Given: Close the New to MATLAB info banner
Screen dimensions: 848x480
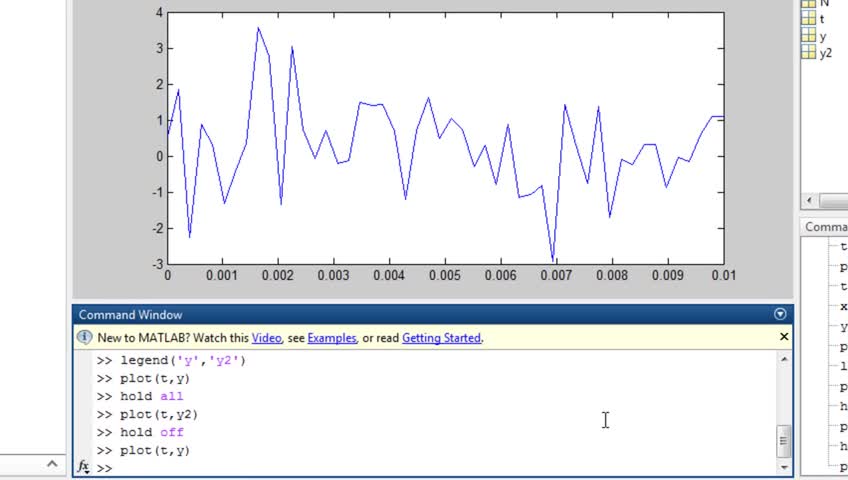Looking at the screenshot, I should (784, 337).
